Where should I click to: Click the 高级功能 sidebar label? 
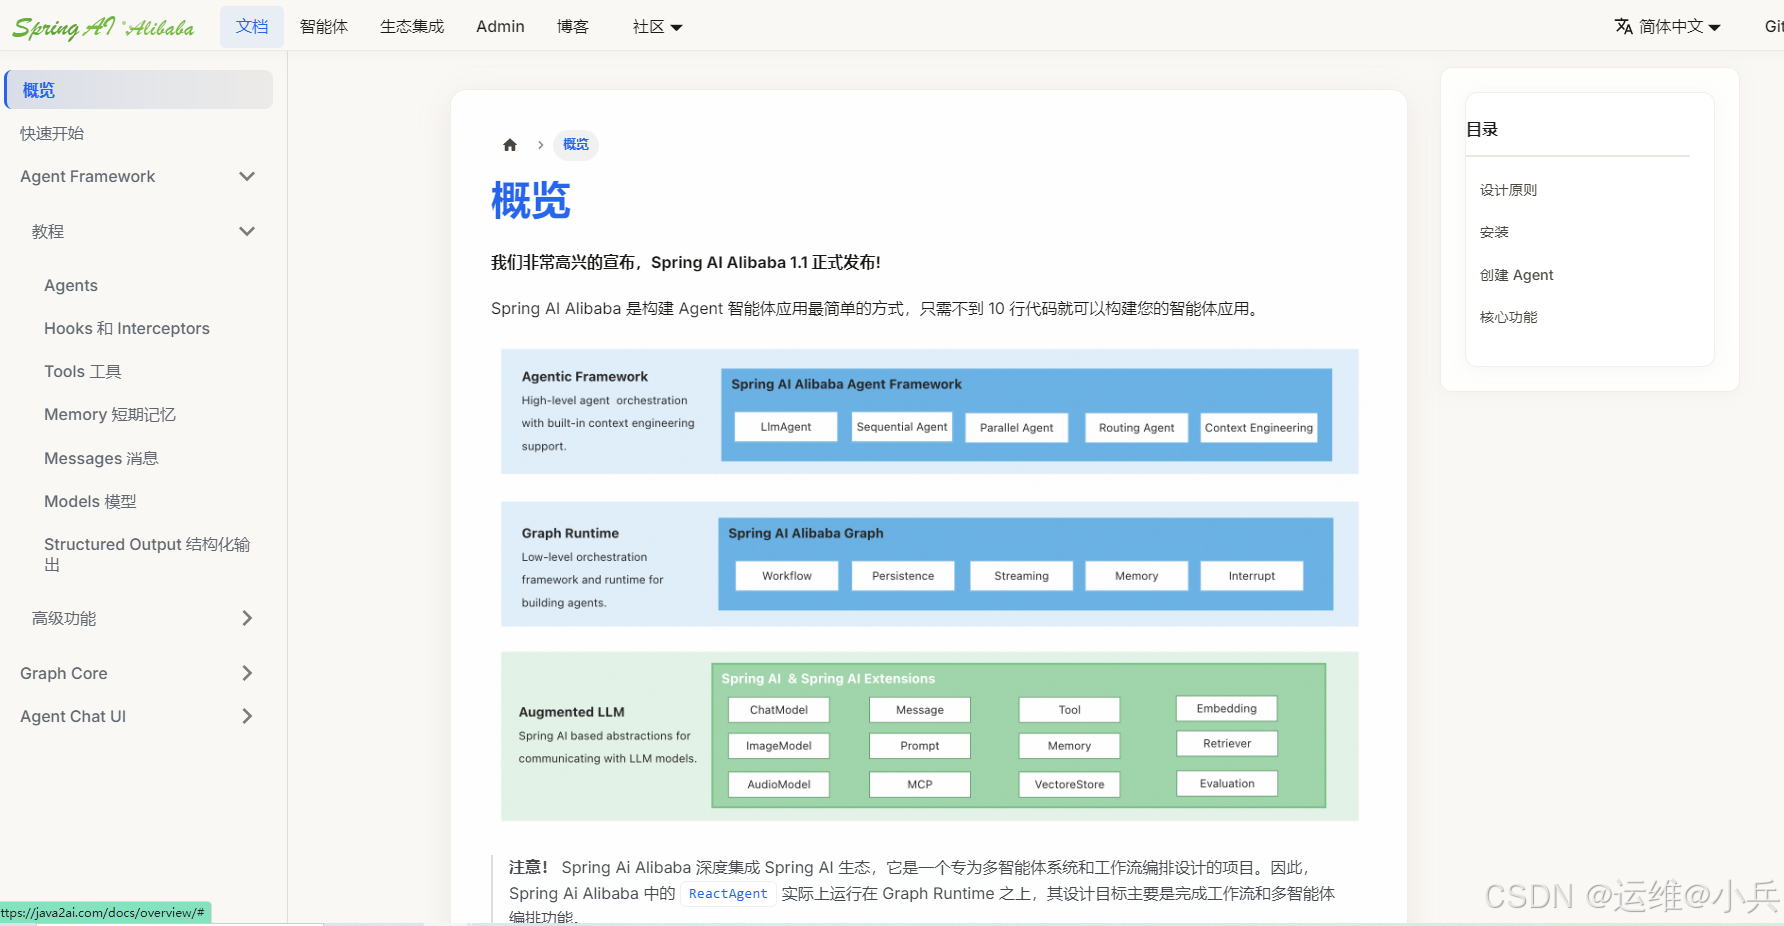pyautogui.click(x=64, y=619)
